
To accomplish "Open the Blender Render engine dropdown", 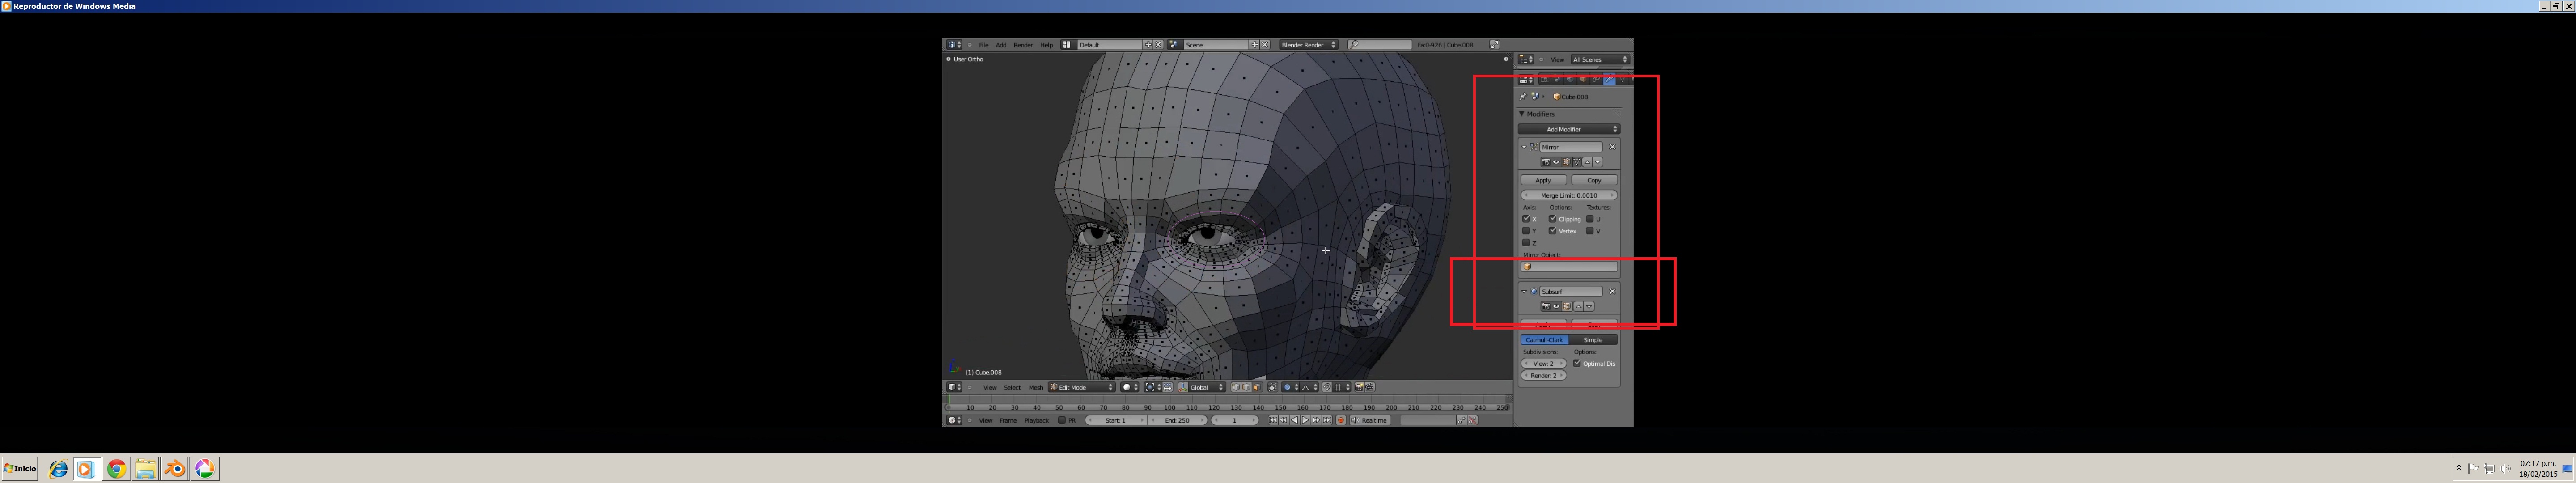I will click(1309, 45).
